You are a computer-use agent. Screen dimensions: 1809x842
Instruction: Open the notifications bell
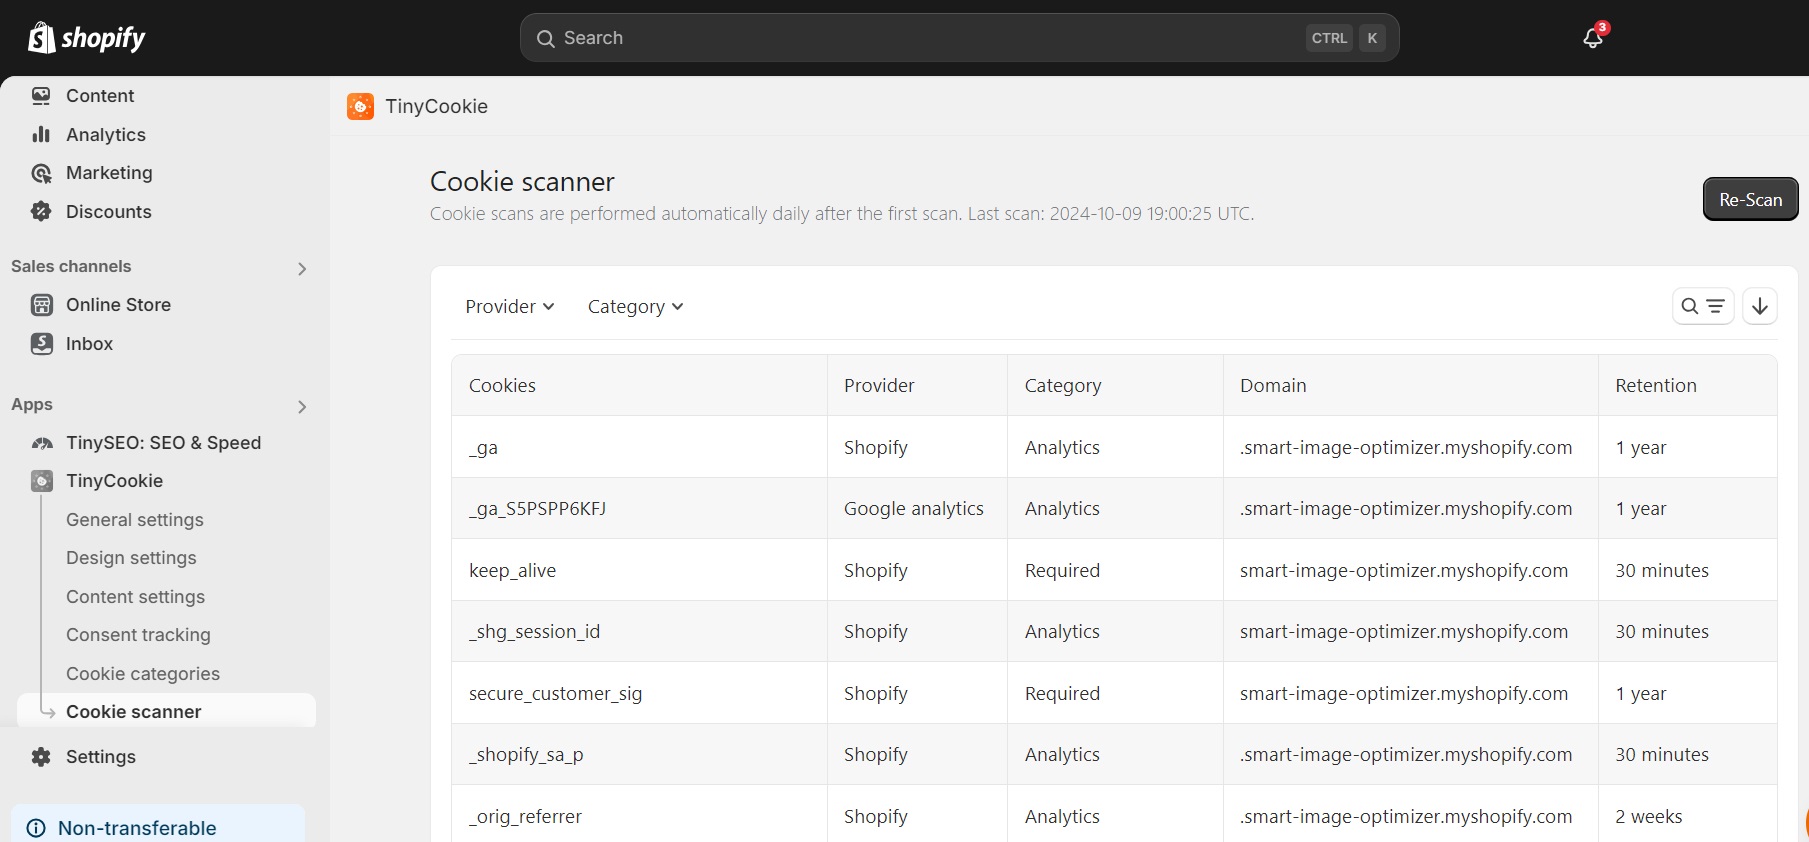(1593, 38)
